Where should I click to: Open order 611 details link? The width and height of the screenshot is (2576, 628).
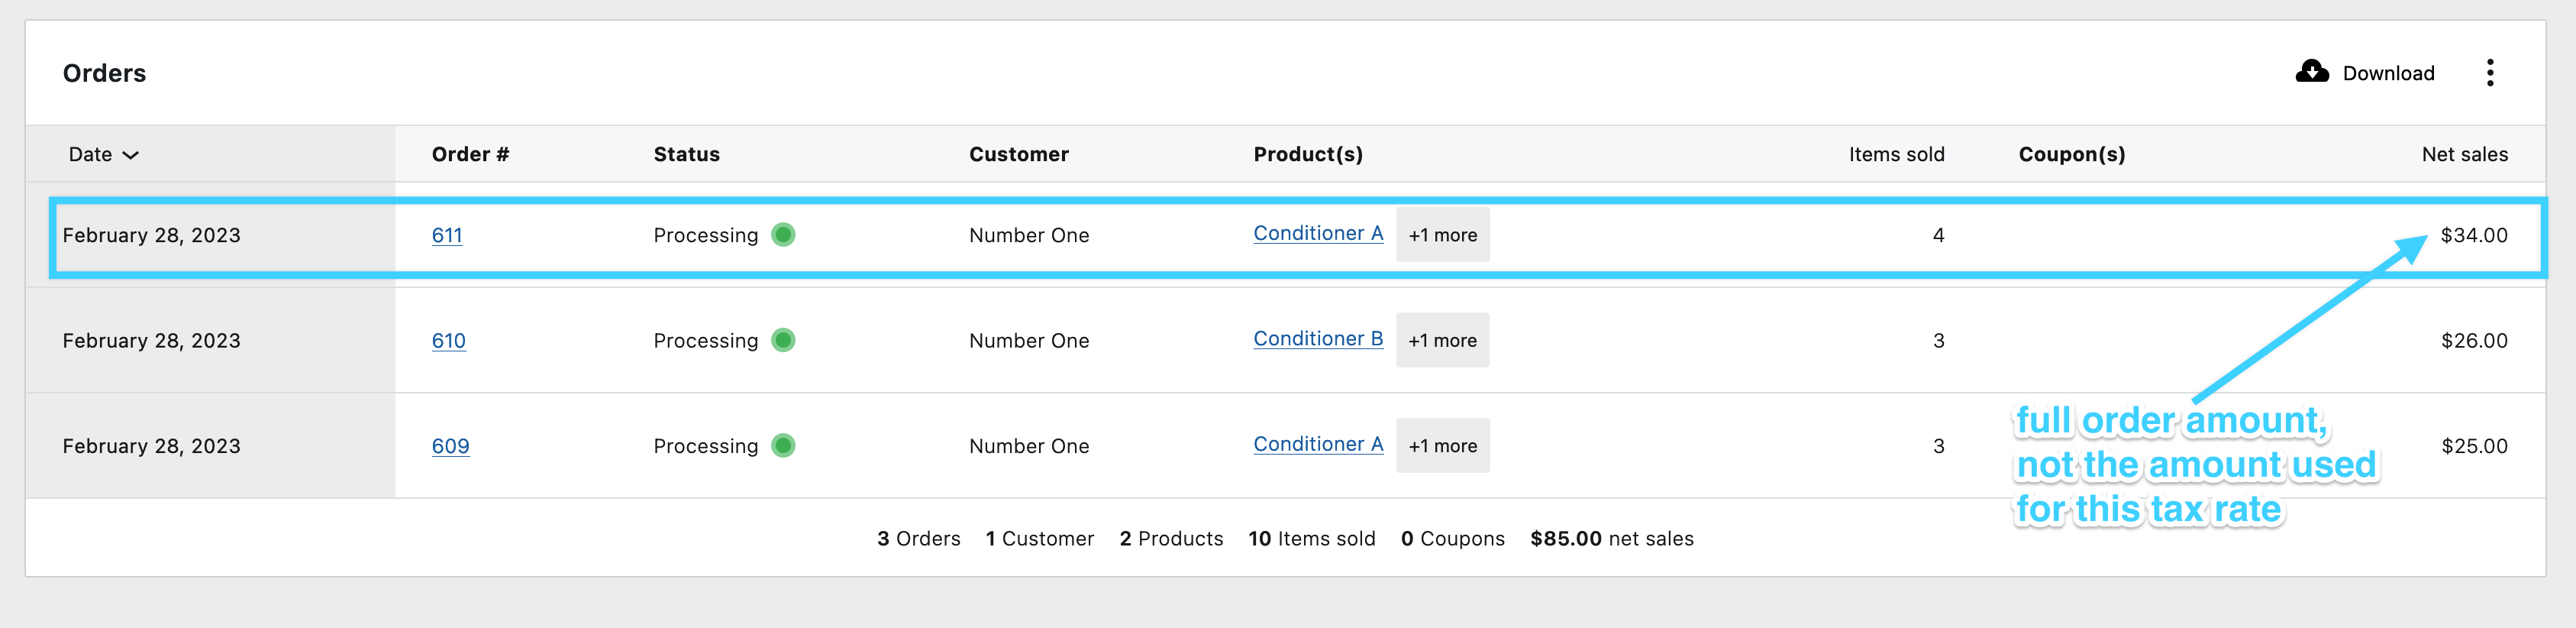(x=447, y=234)
